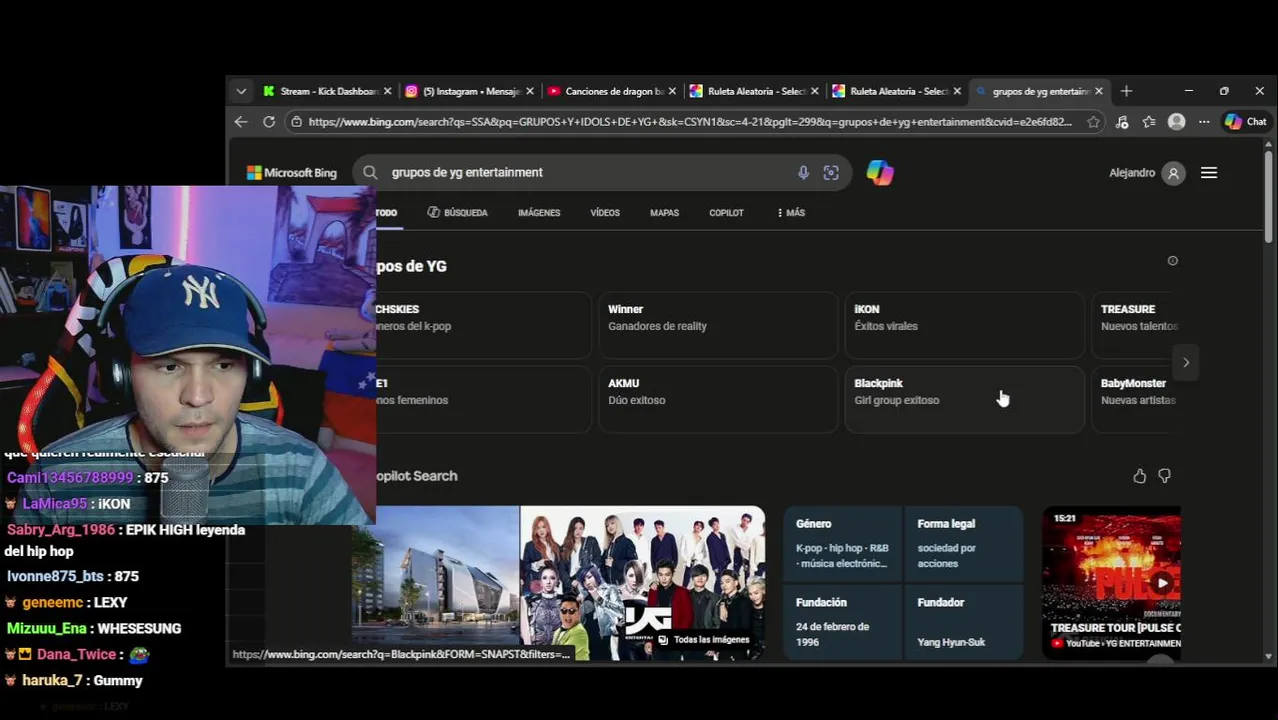Open the YG artists collage image
Screen dimensions: 1278x720
(x=643, y=583)
